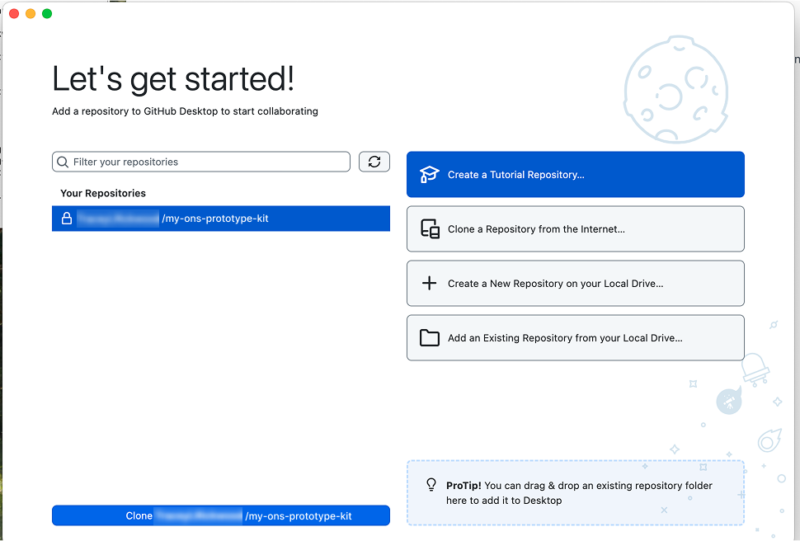Click the Clone my-ons-prototype-kit button

(221, 515)
